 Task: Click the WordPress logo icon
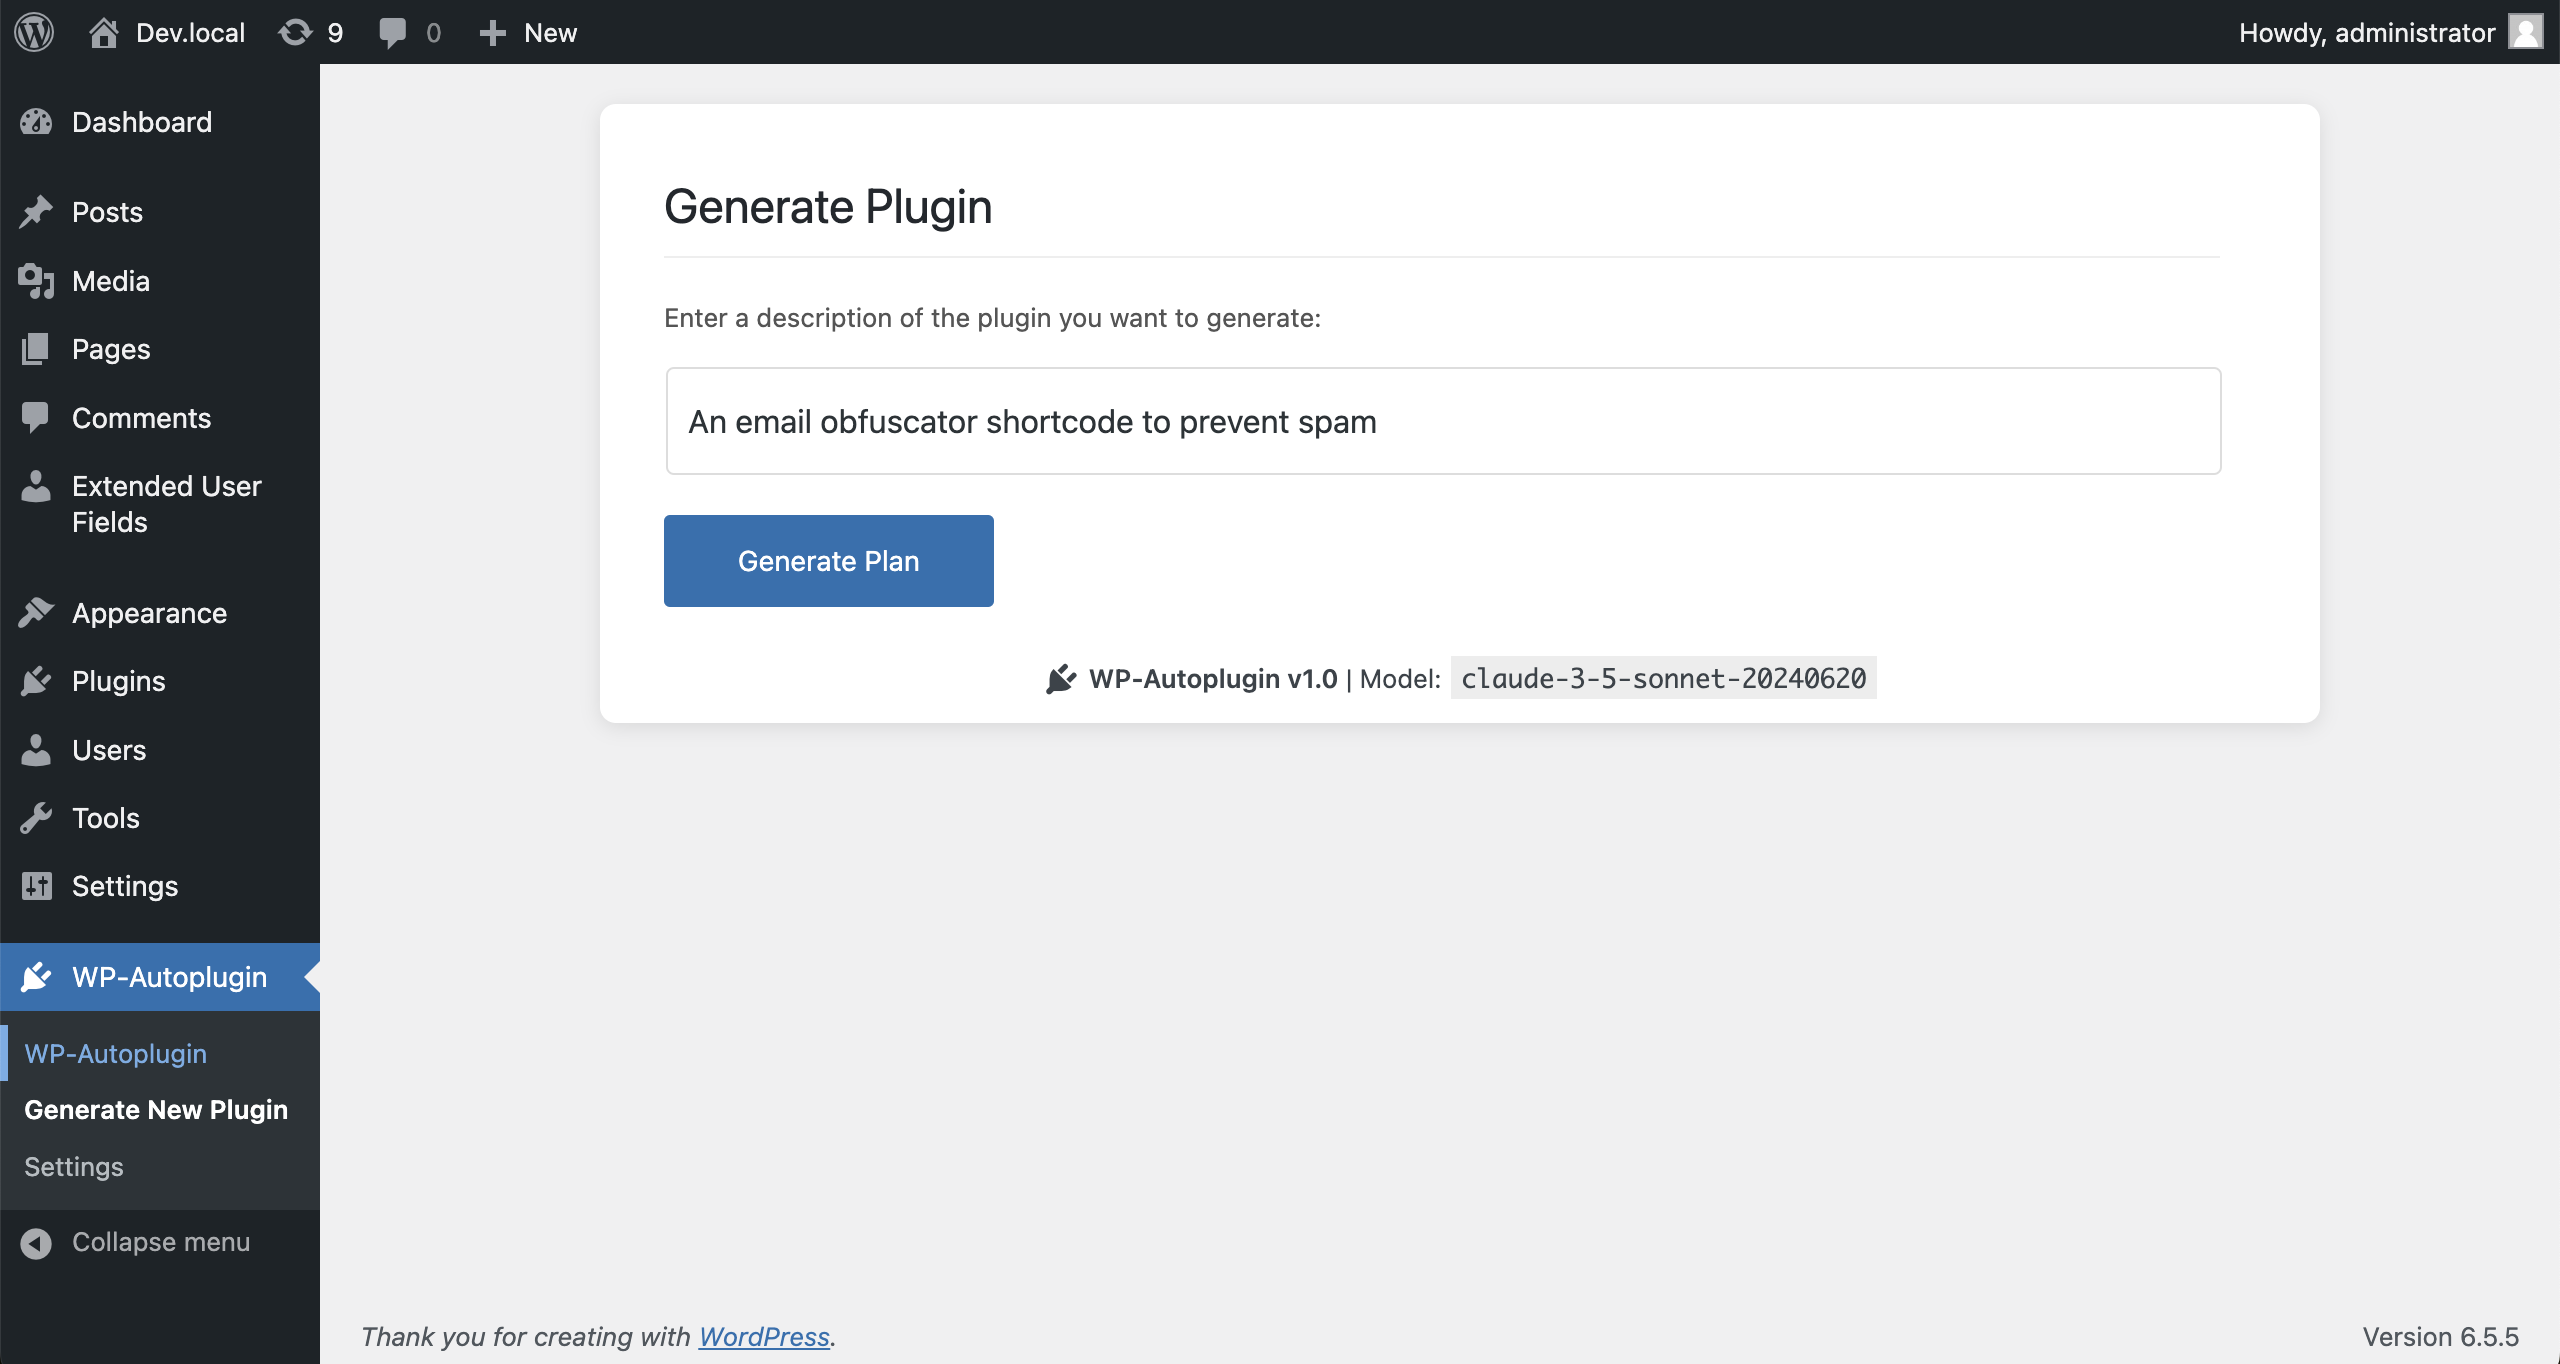tap(34, 32)
